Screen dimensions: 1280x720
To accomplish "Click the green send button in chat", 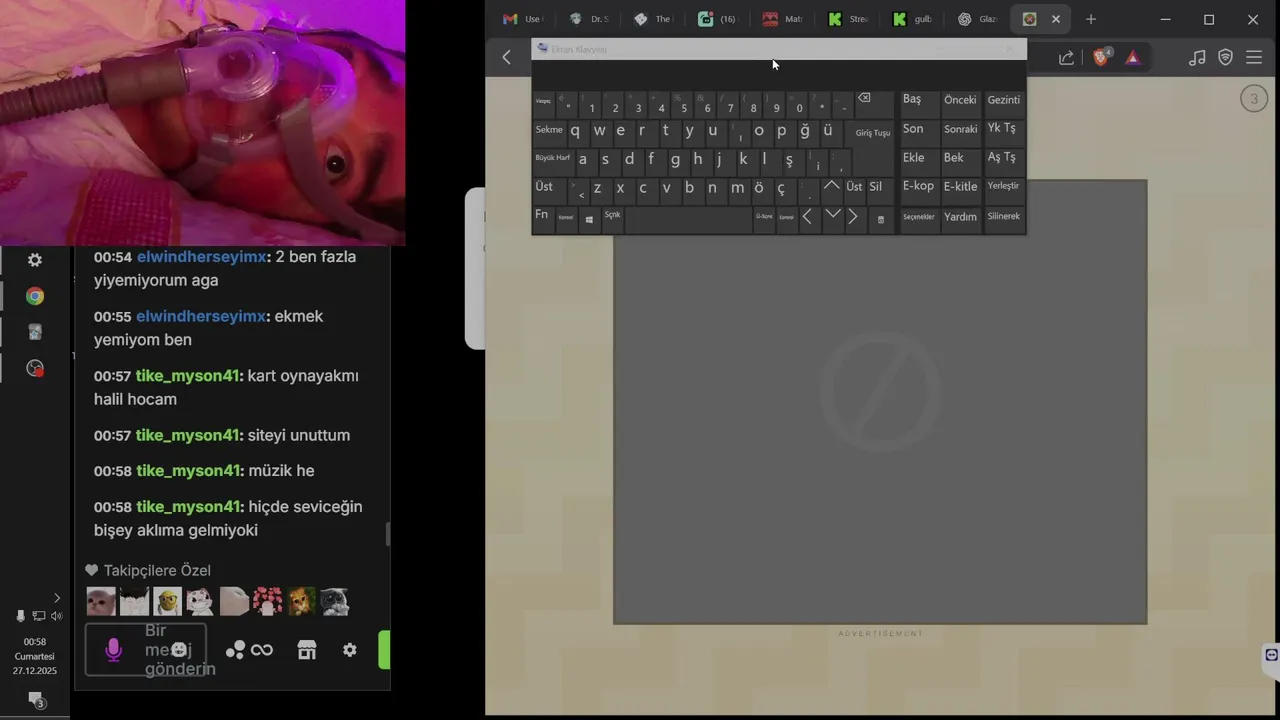I will 384,650.
